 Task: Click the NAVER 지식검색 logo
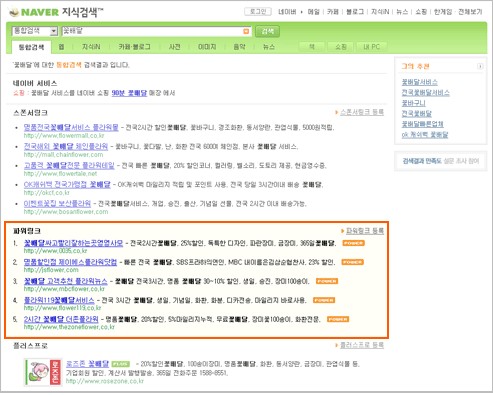56,12
